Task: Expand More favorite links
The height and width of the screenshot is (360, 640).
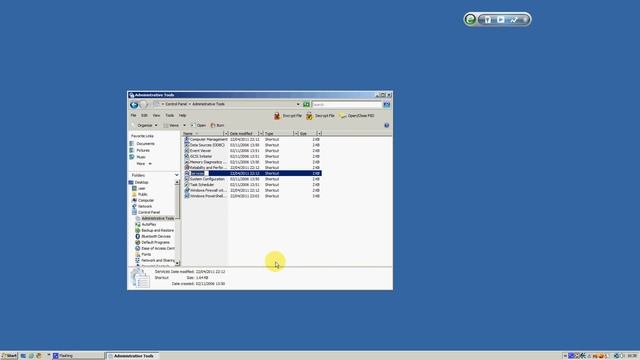Action: (x=144, y=164)
